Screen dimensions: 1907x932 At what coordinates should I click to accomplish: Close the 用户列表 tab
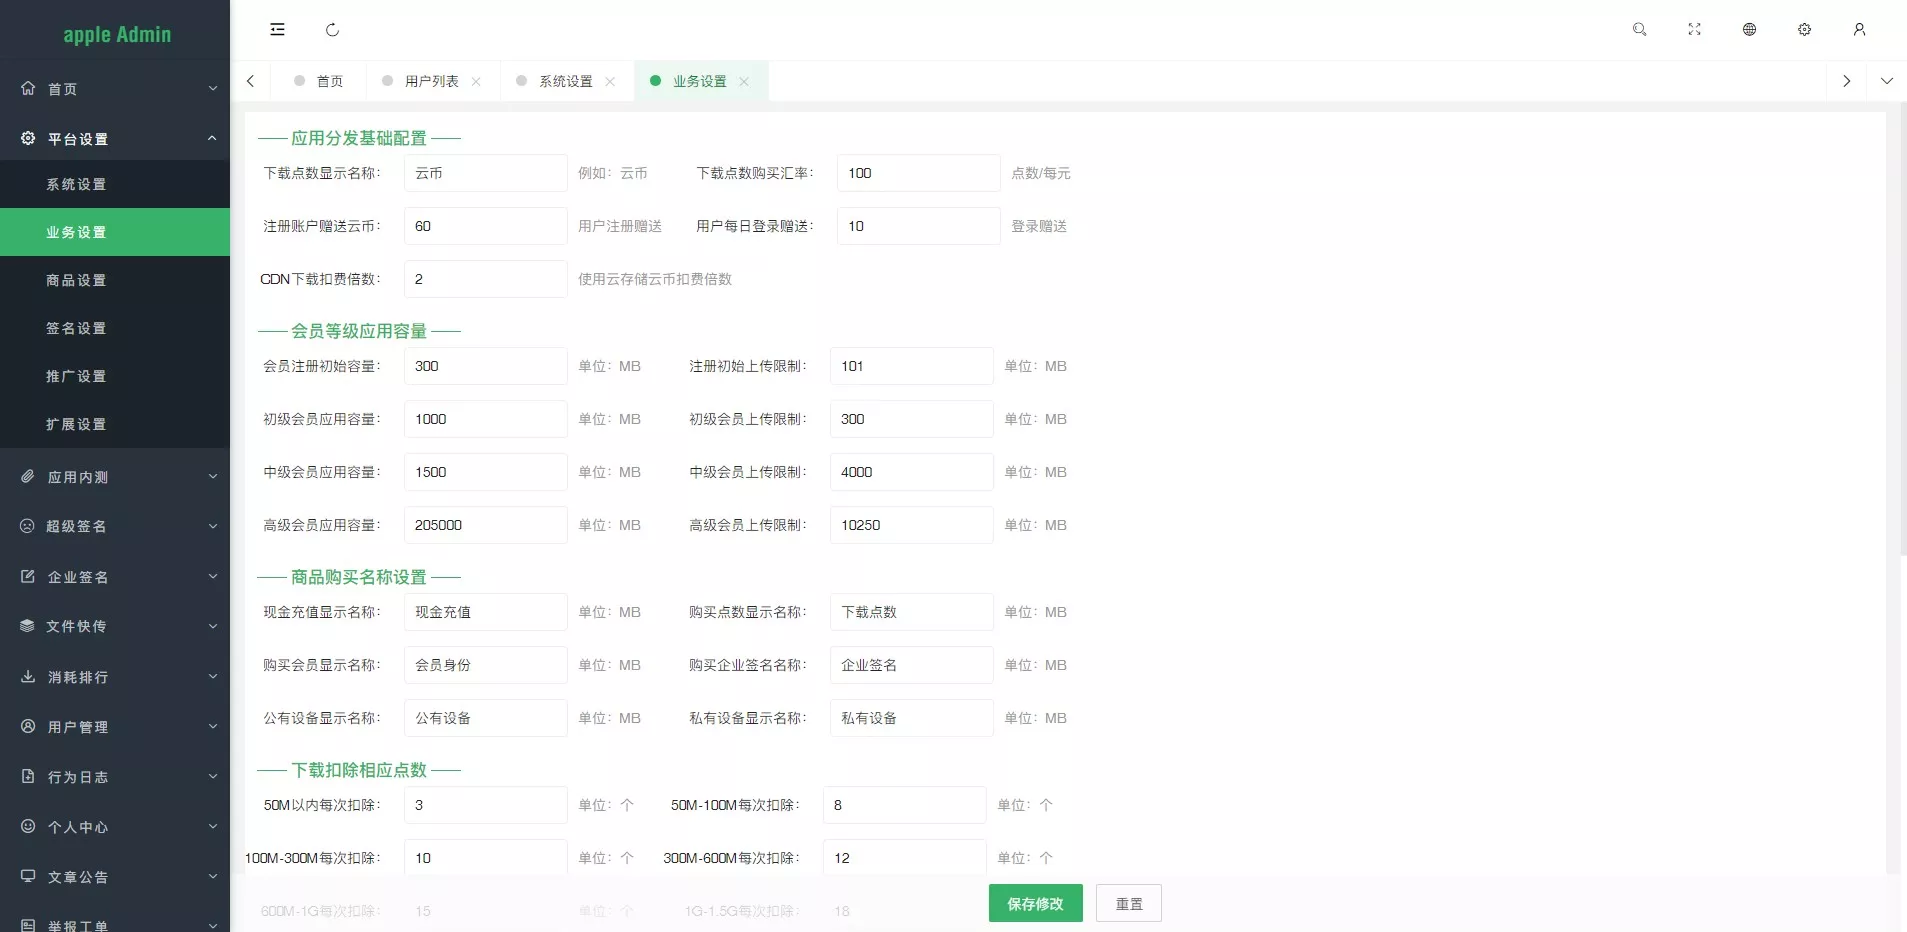(476, 82)
